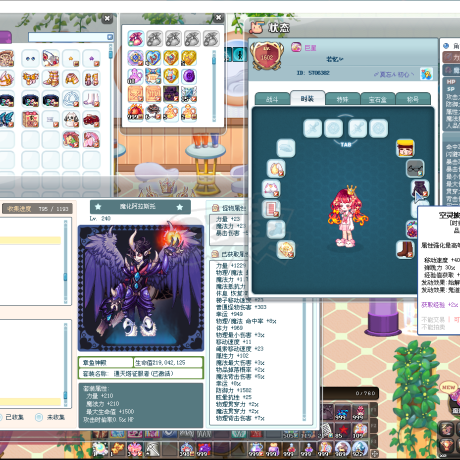
Task: Open the 宝石盒 tab
Action: pos(378,99)
